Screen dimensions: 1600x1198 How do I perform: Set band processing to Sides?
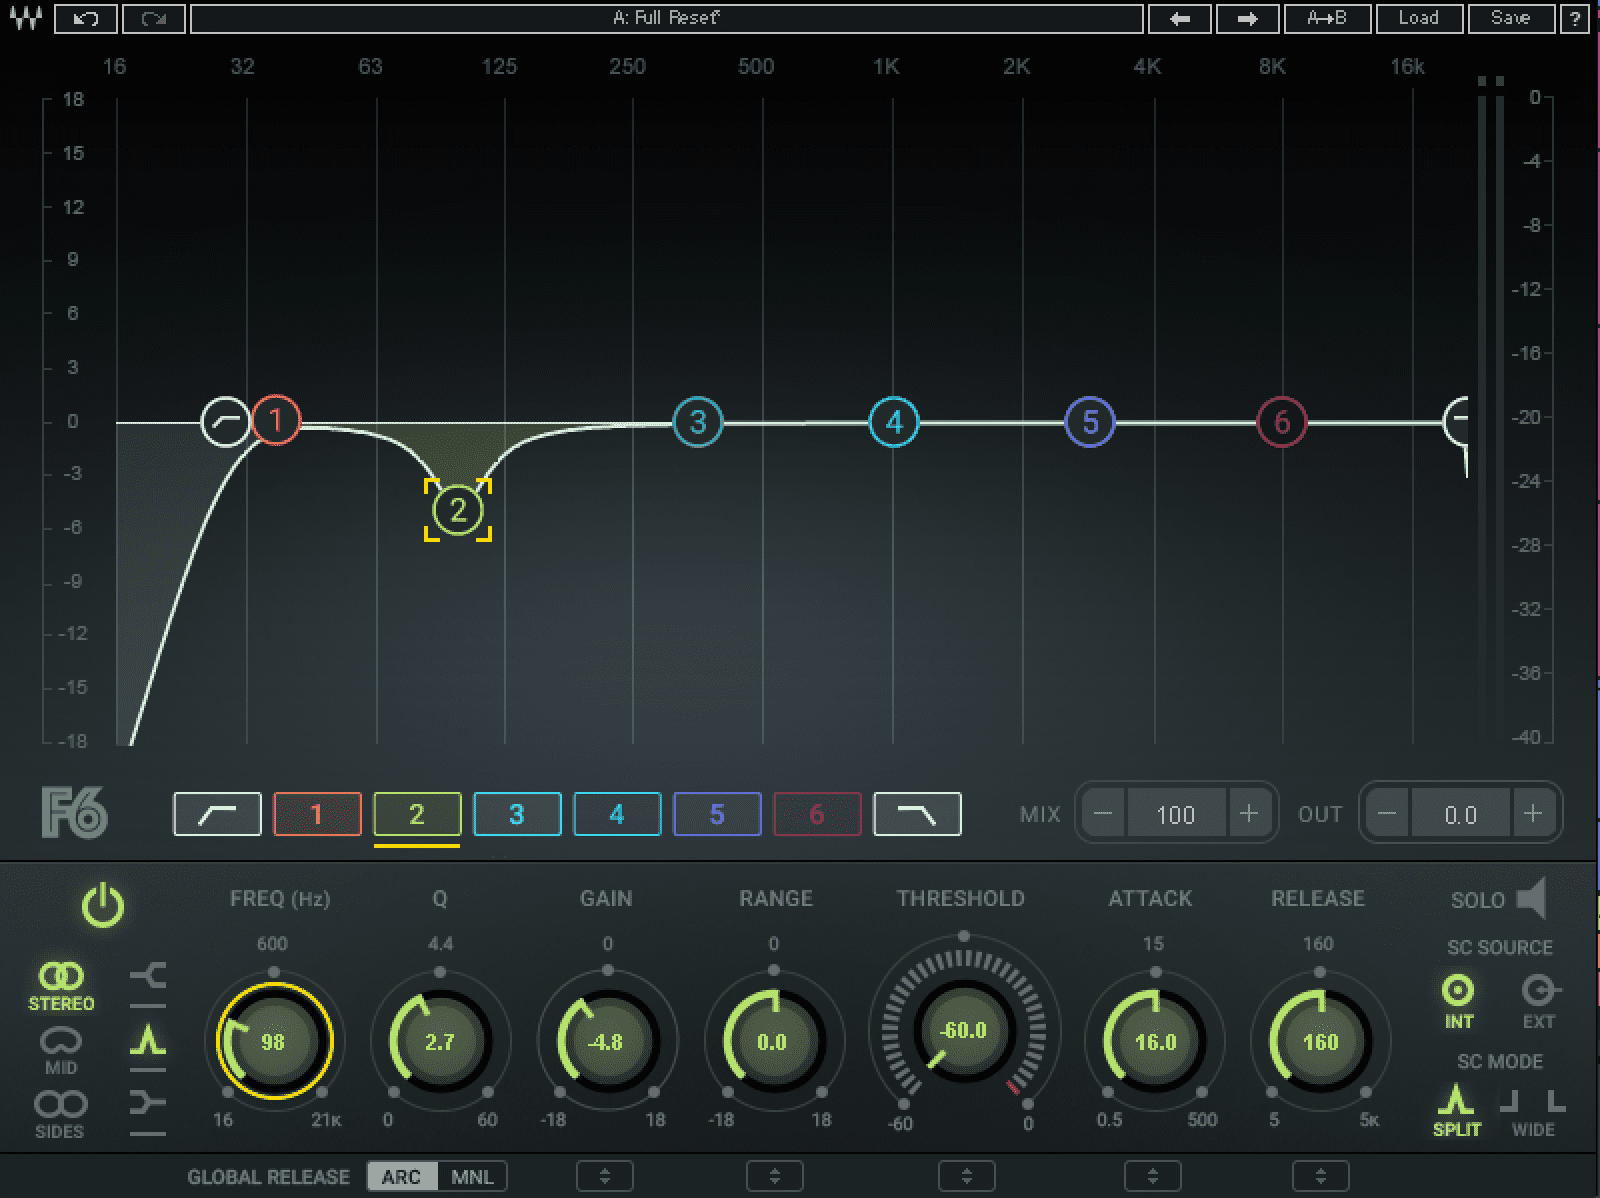point(61,1114)
